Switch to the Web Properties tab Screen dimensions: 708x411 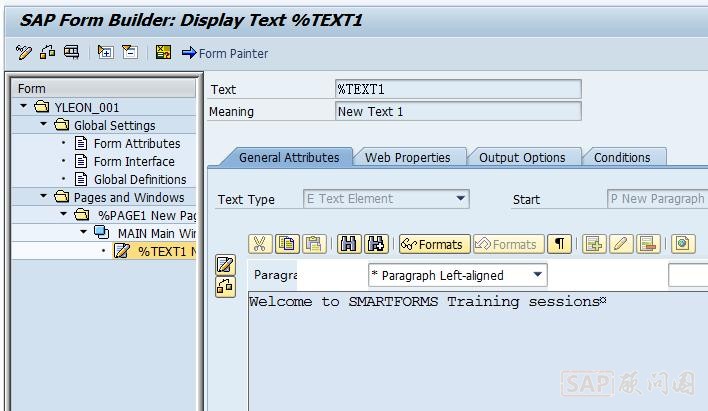point(407,158)
